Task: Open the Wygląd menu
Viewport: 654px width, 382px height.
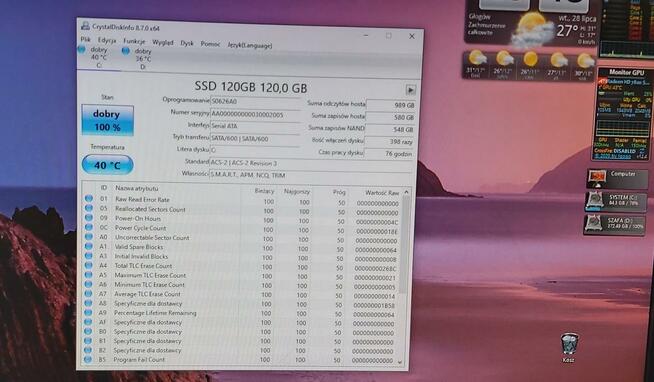Action: [163, 43]
